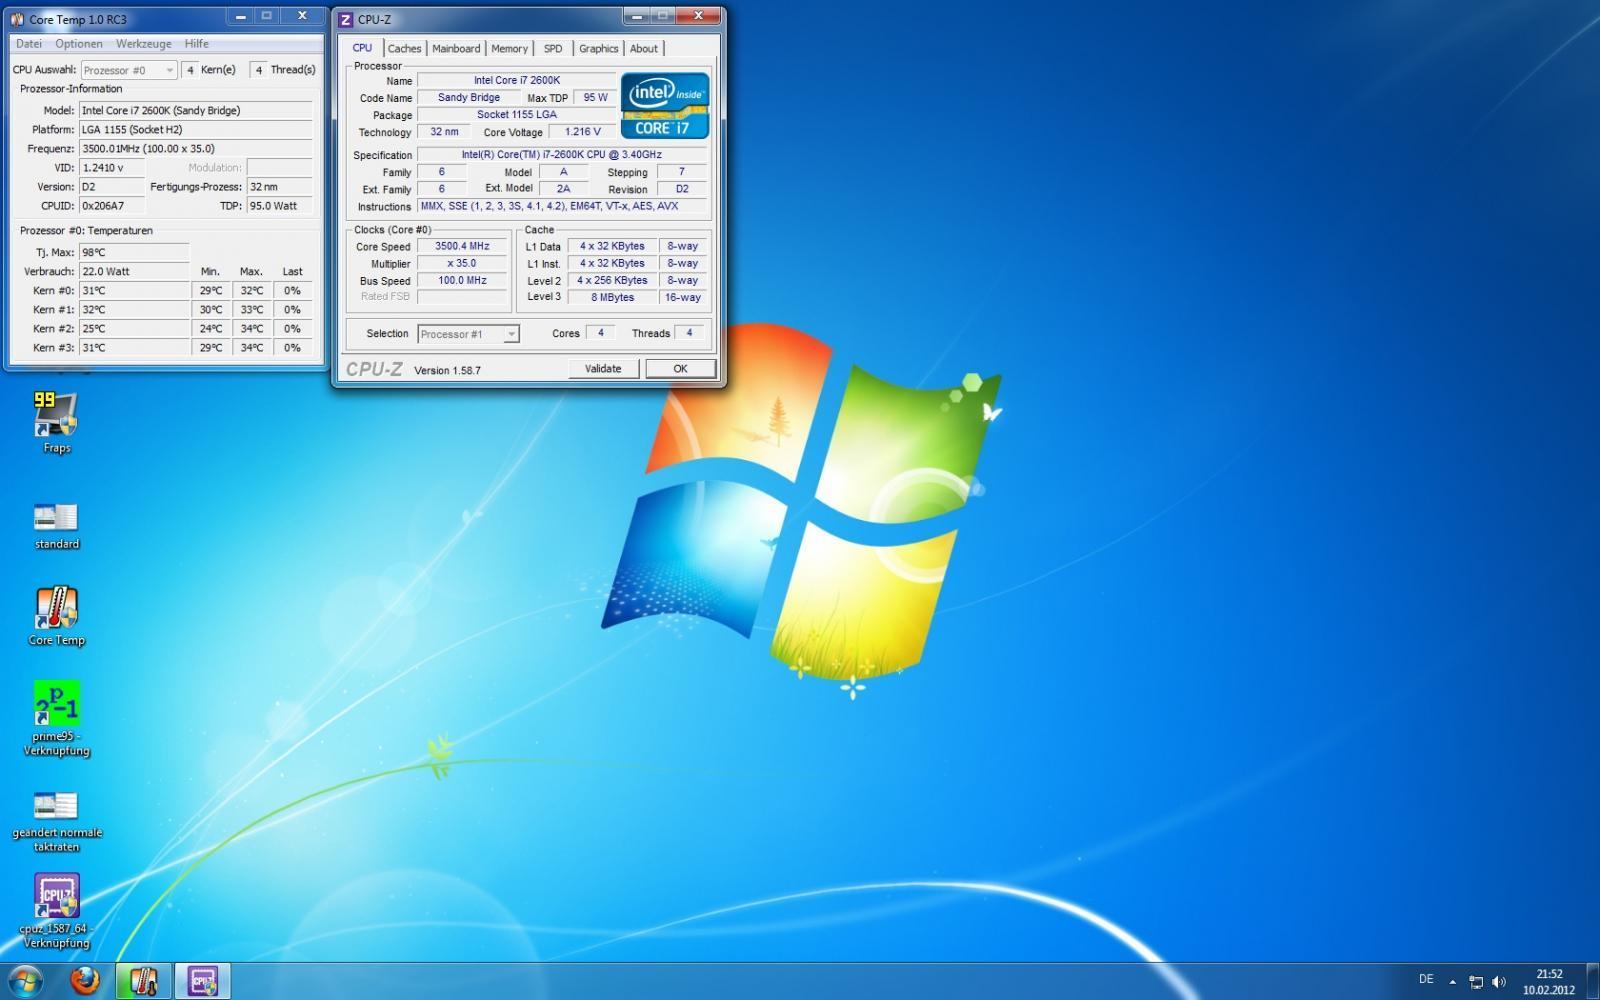
Task: Switch to the Mainboard tab
Action: (x=456, y=48)
